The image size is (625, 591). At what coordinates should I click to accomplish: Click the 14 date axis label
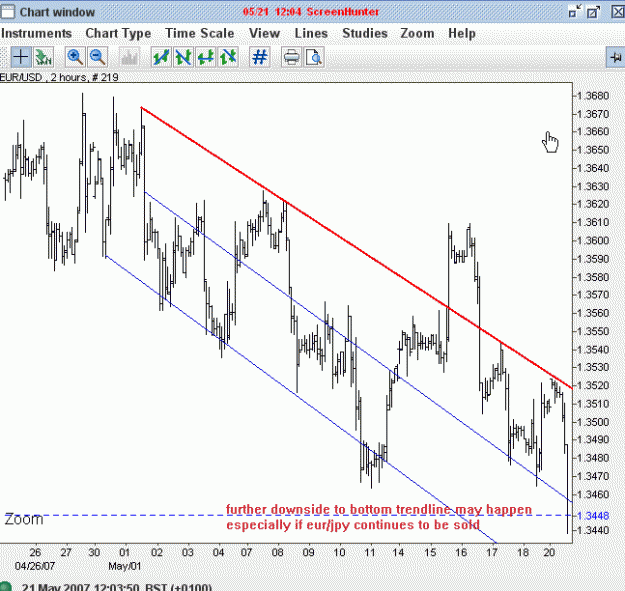click(399, 552)
